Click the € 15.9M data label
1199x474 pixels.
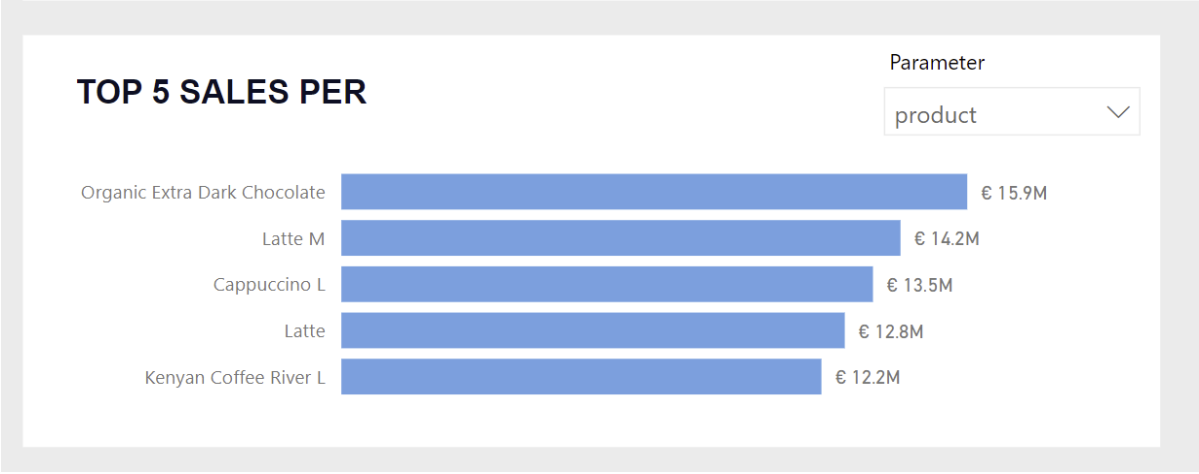[x=1014, y=193]
